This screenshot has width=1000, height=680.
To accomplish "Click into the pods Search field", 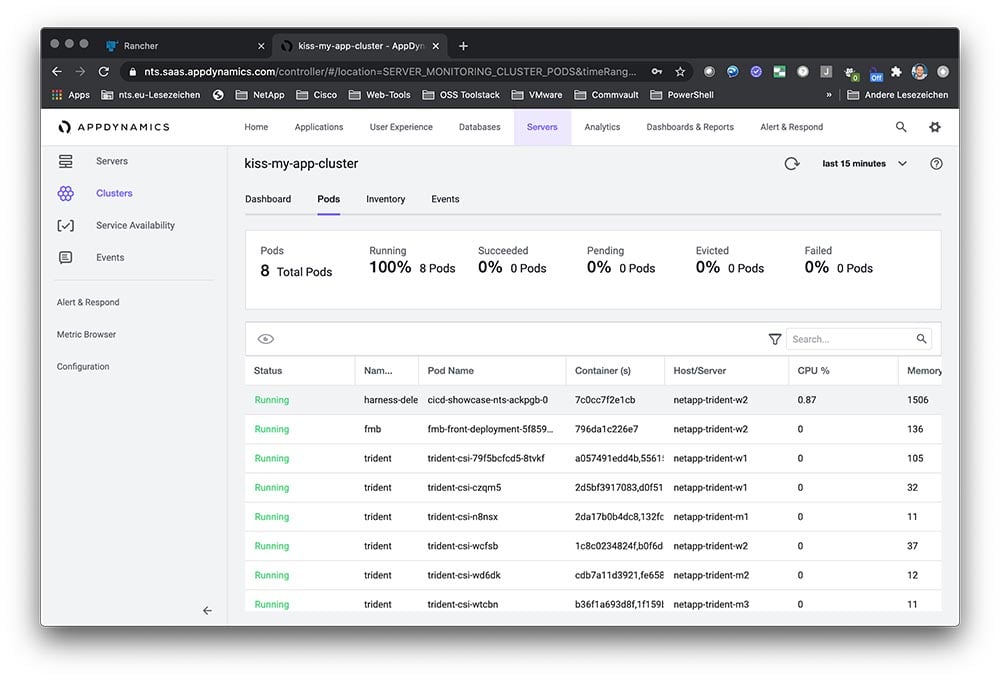I will click(x=850, y=340).
